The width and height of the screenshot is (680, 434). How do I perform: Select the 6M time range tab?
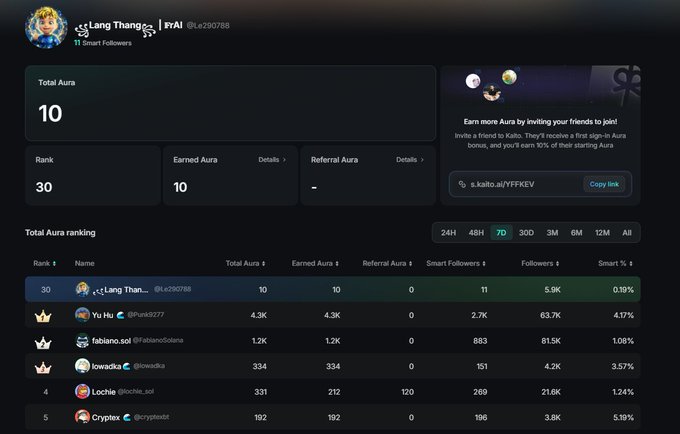coord(576,233)
